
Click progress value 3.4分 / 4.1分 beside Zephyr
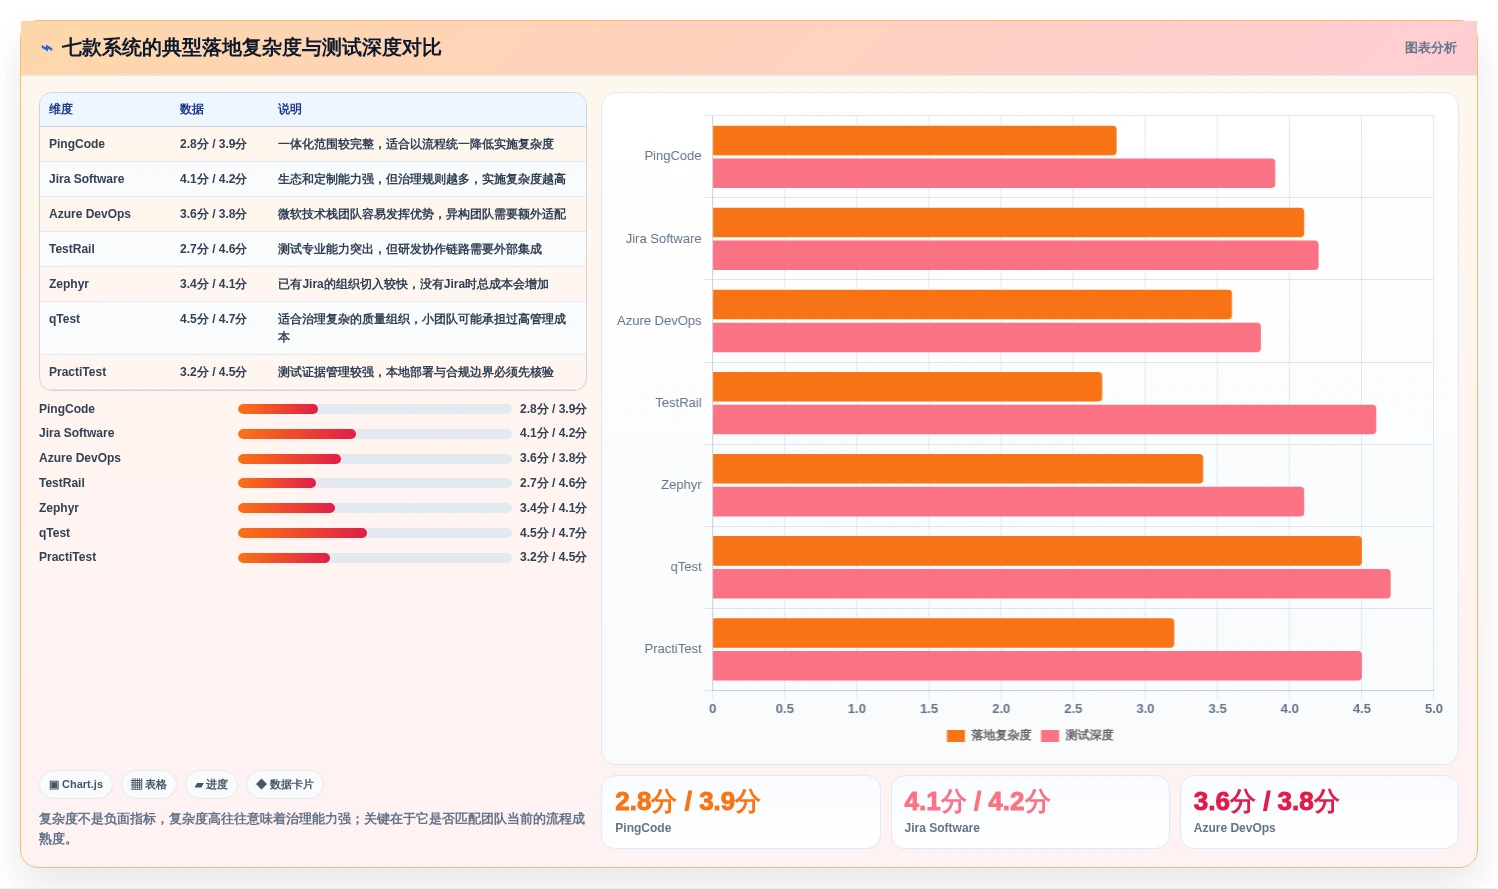(x=553, y=508)
